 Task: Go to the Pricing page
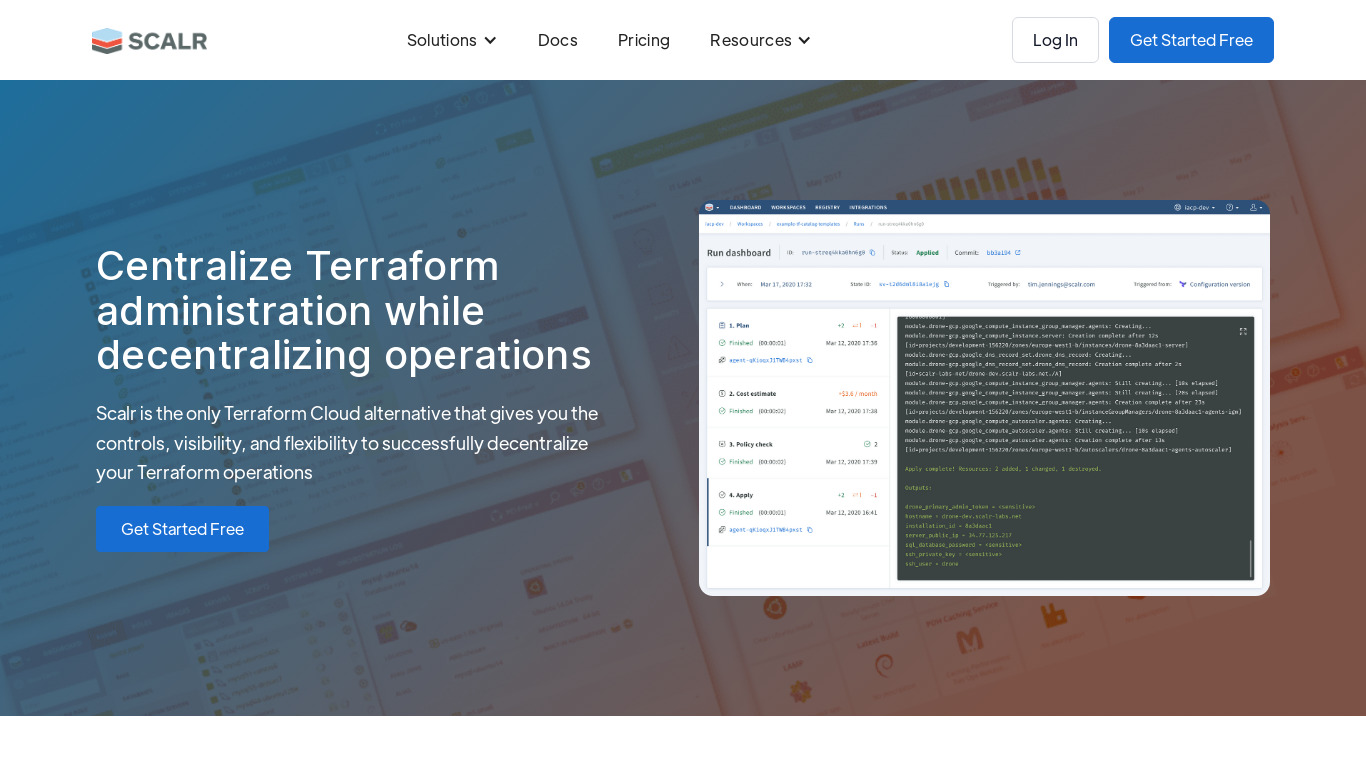pos(644,40)
